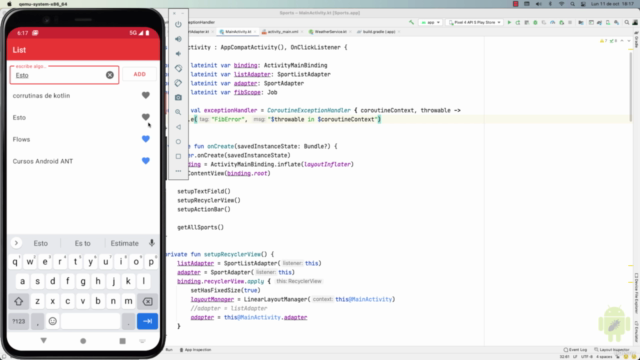
Task: Tap the keyboard space bar
Action: click(x=91, y=321)
